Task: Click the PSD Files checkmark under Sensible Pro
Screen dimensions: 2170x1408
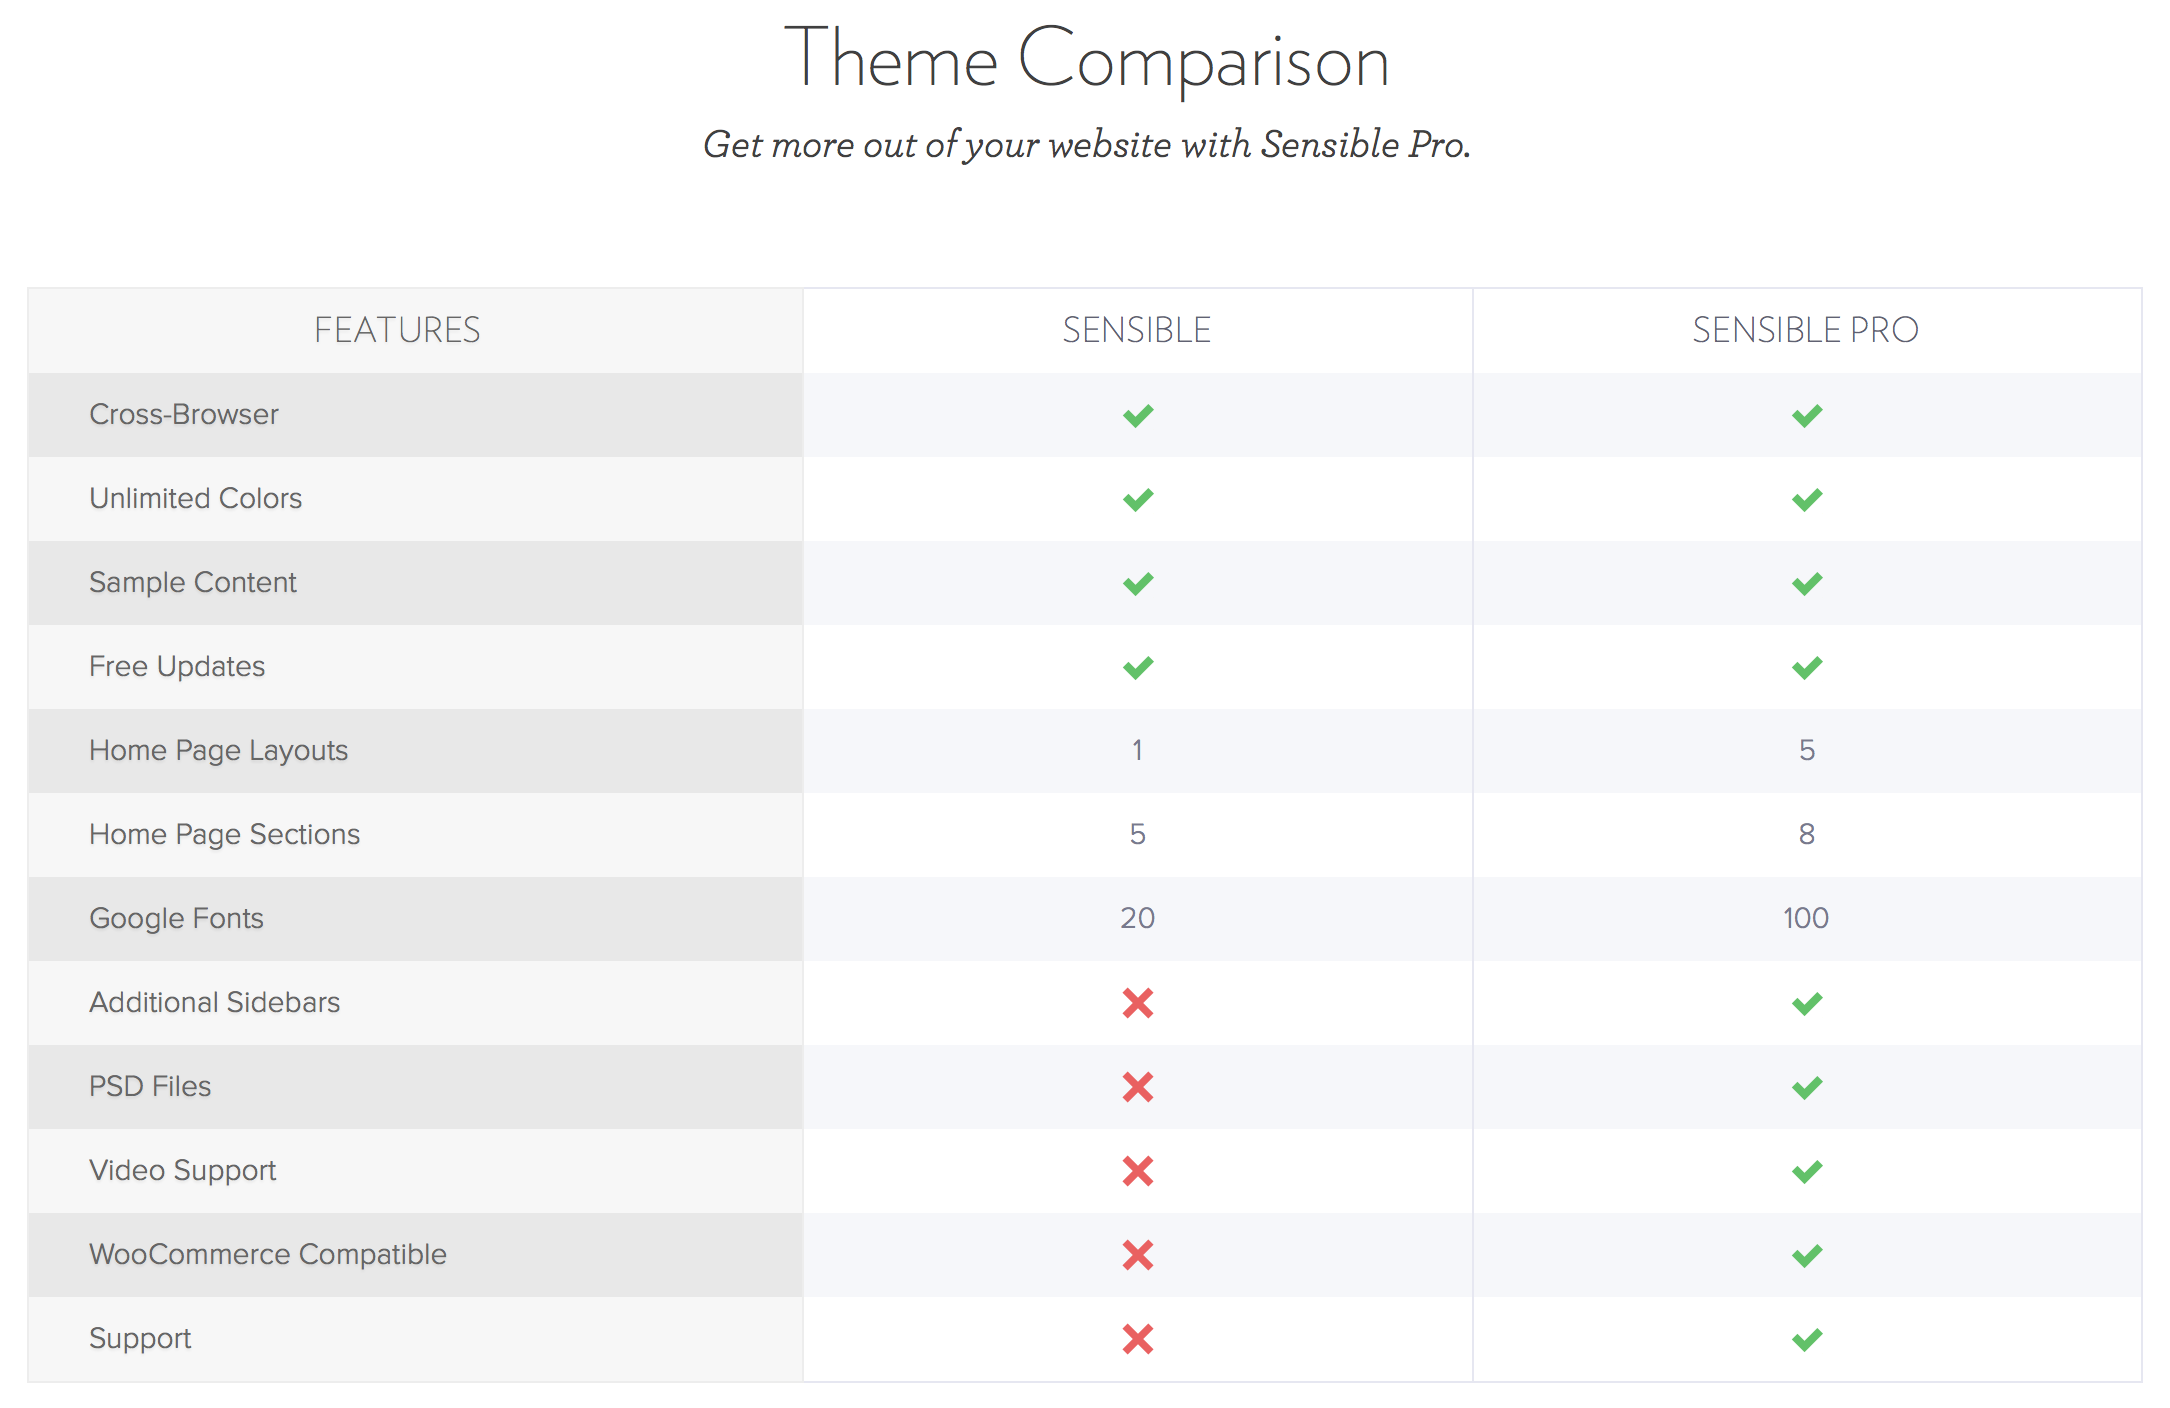Action: [1807, 1088]
